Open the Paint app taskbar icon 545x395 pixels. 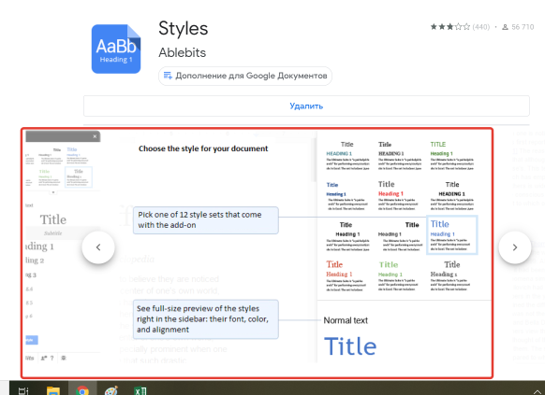click(x=112, y=390)
